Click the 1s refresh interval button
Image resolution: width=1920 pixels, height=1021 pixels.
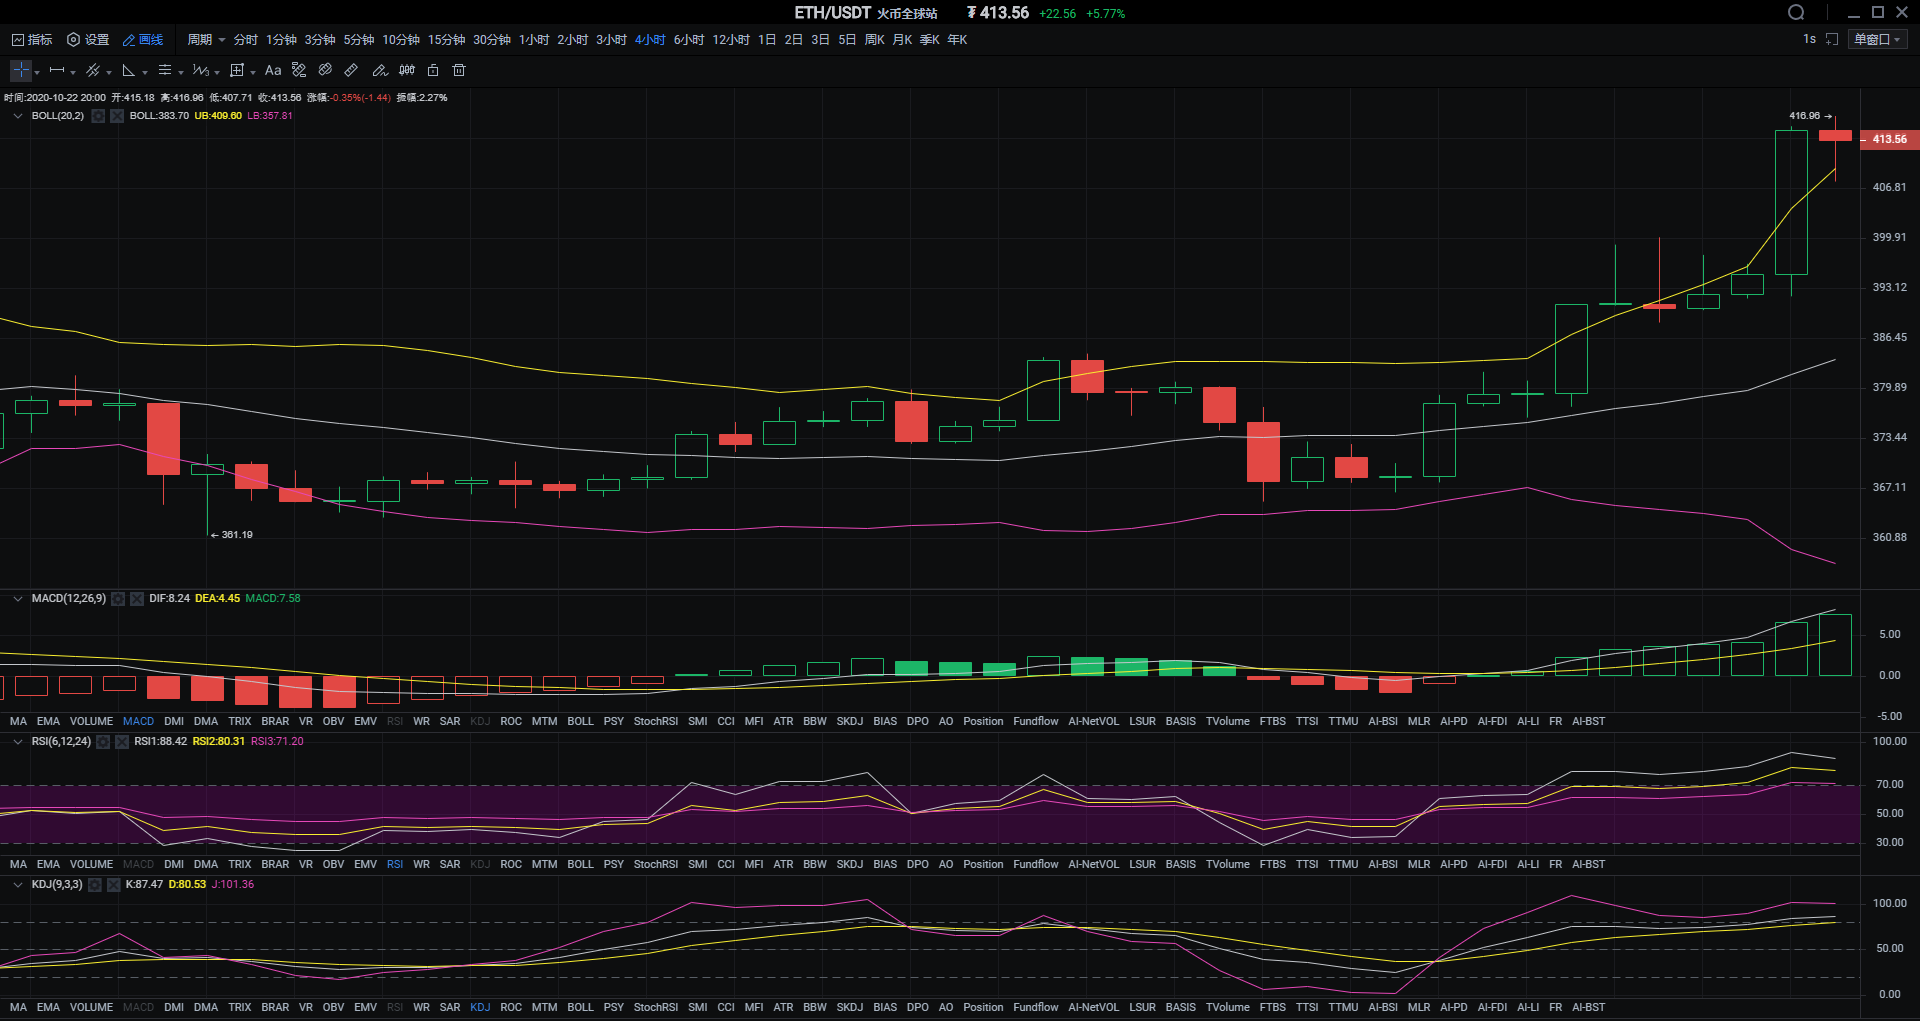click(x=1809, y=39)
